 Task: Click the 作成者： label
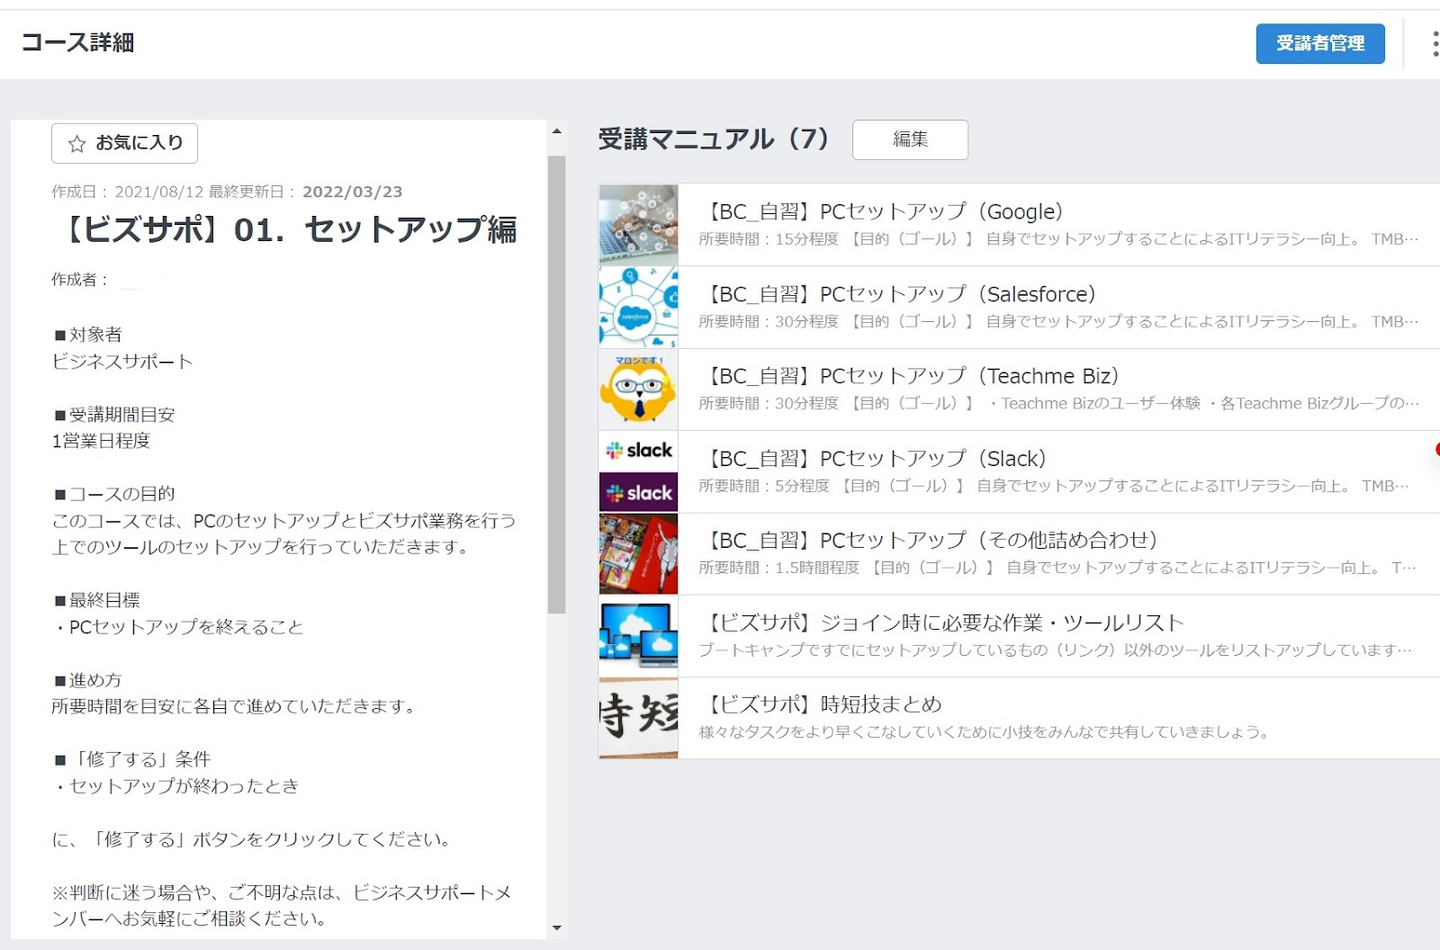coord(80,280)
